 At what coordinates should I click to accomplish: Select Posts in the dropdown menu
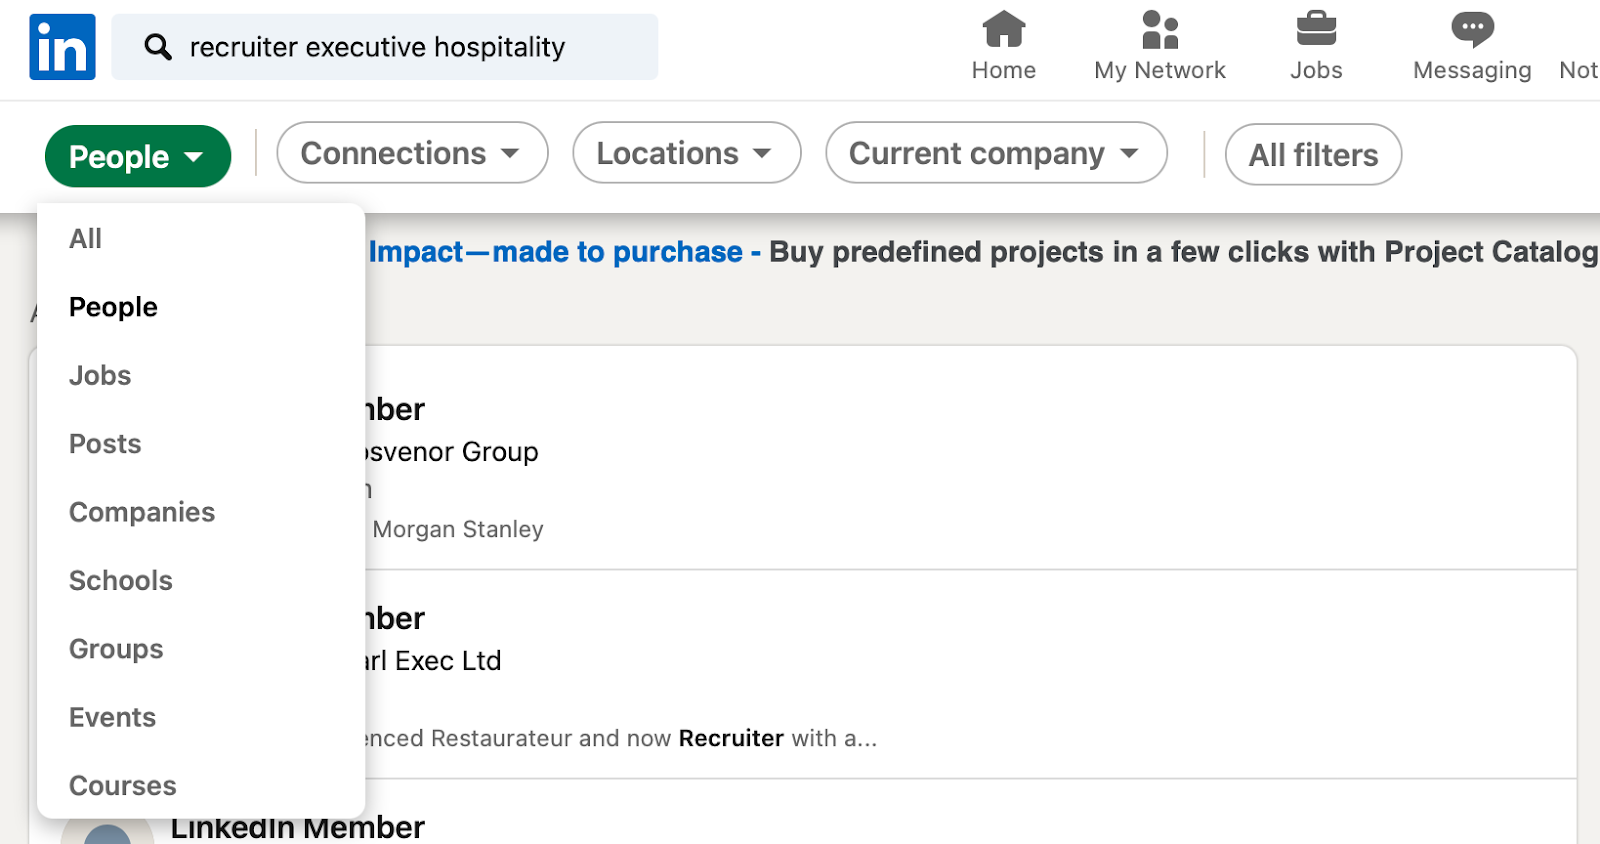105,444
